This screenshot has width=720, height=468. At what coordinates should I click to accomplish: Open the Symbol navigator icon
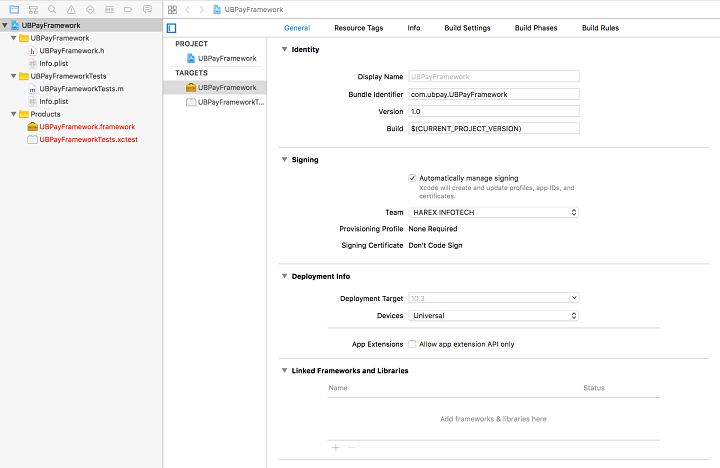[x=33, y=9]
